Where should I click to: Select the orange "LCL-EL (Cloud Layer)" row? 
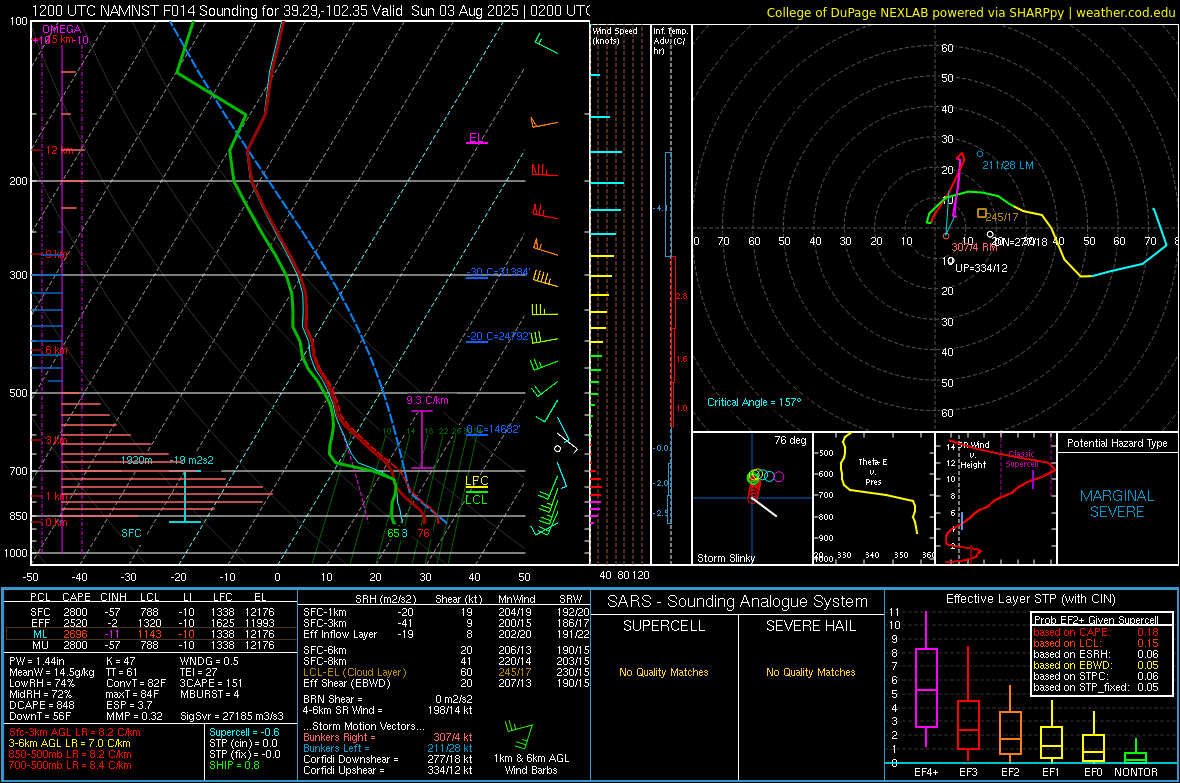[x=446, y=672]
